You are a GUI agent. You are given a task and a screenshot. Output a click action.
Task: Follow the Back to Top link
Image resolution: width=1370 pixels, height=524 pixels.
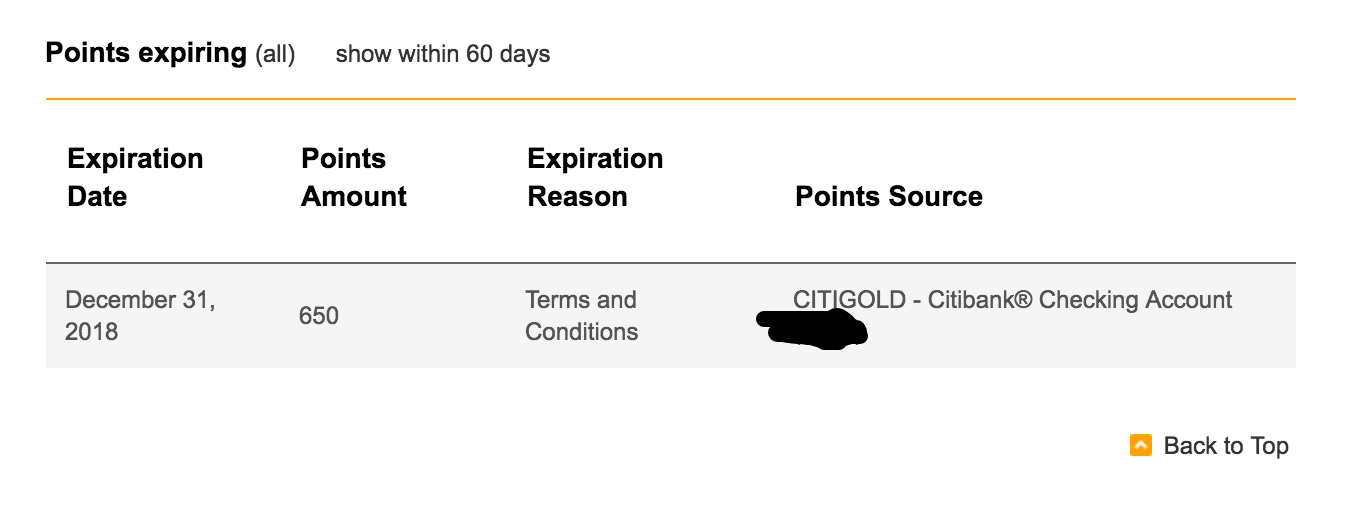[1226, 446]
